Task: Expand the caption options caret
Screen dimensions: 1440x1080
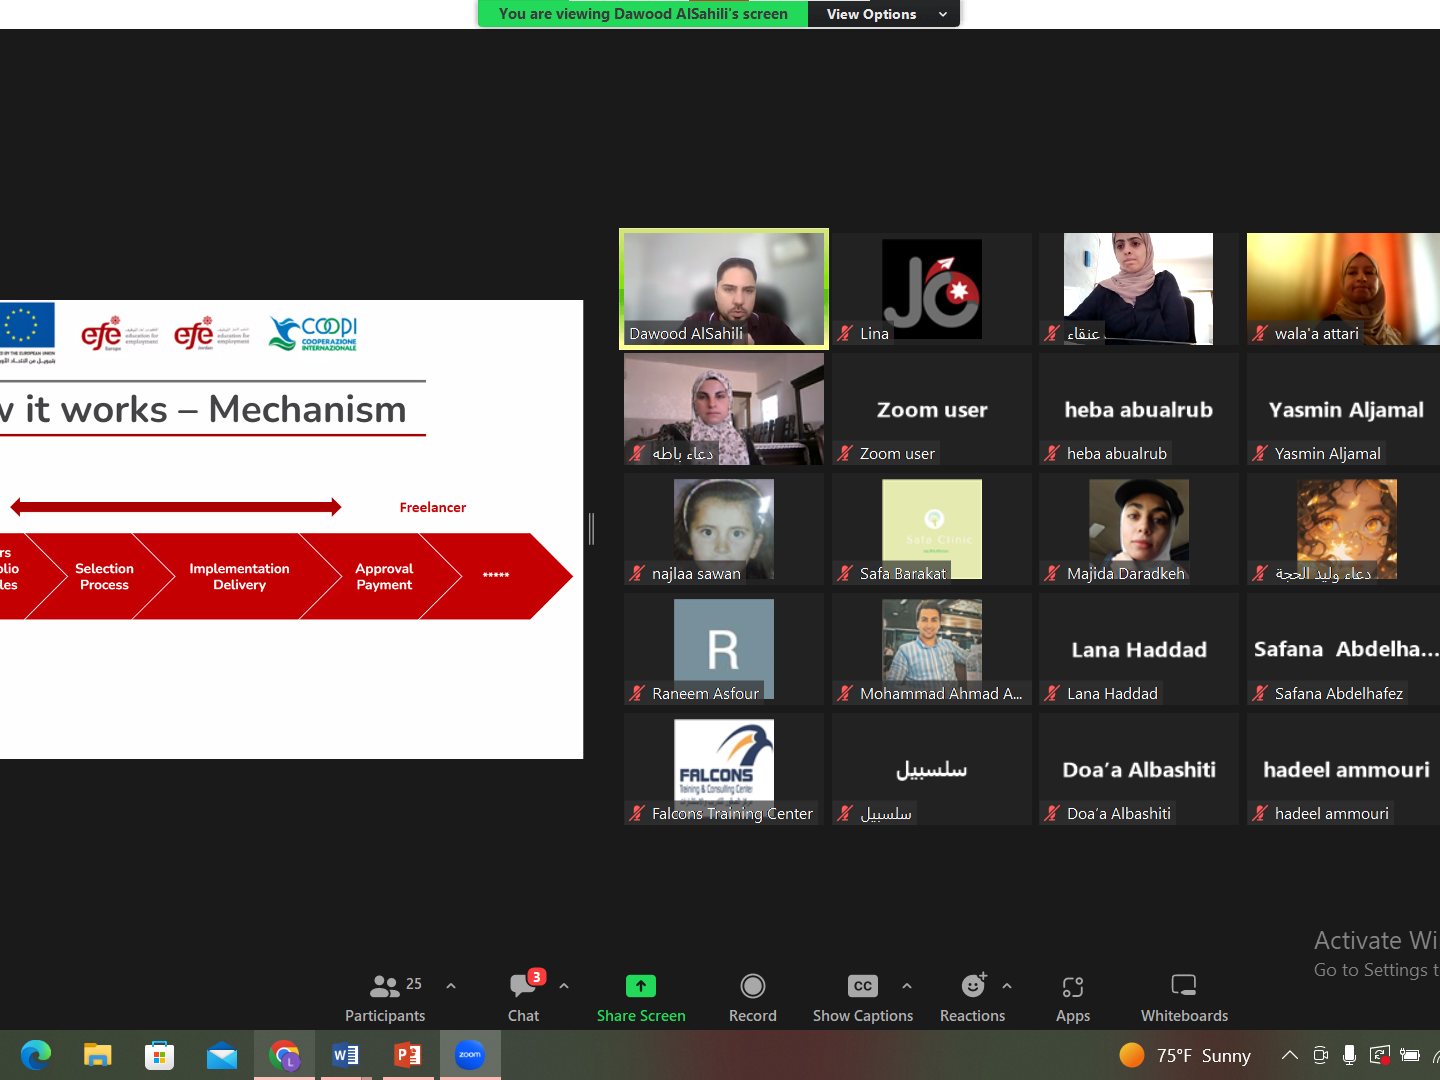Action: tap(907, 986)
